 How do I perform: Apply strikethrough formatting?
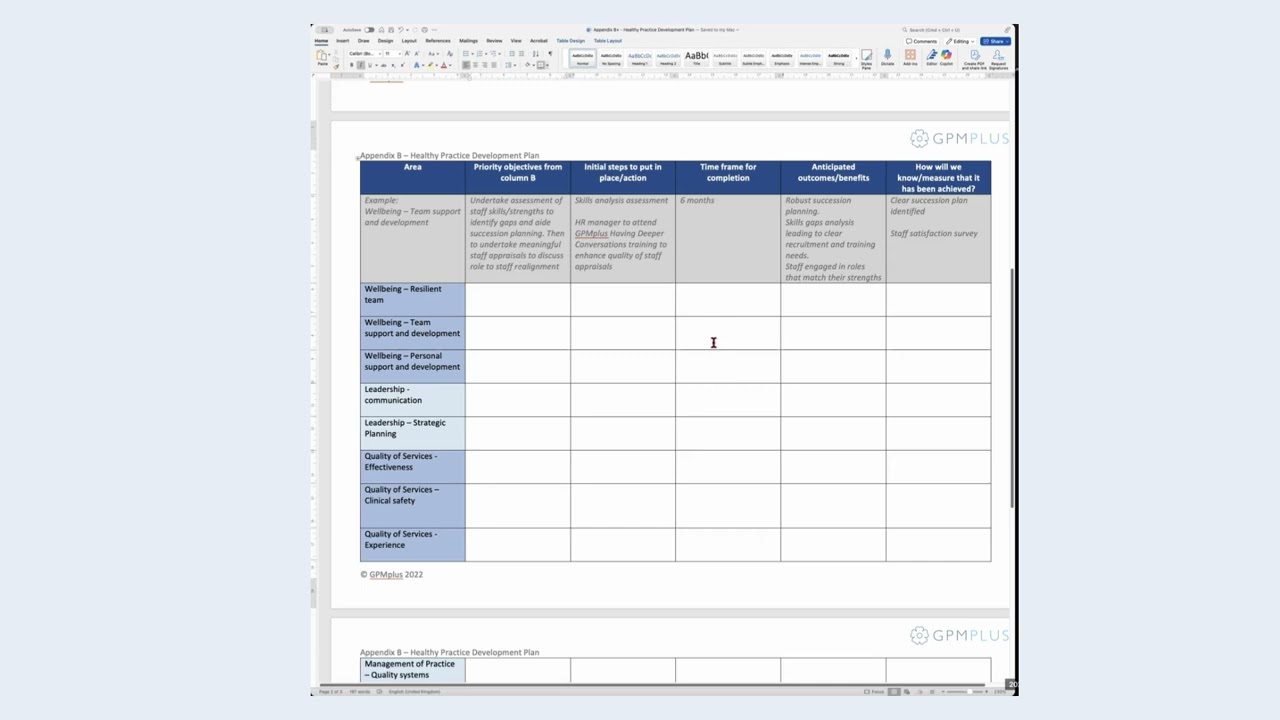(x=384, y=65)
